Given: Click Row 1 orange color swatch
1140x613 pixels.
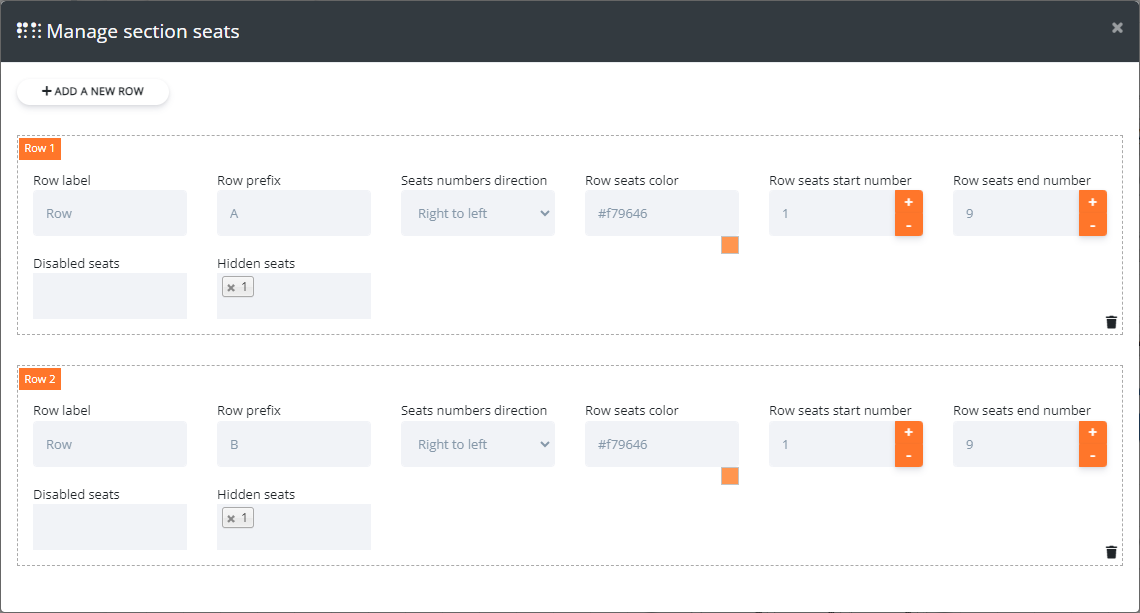Looking at the screenshot, I should coord(730,245).
